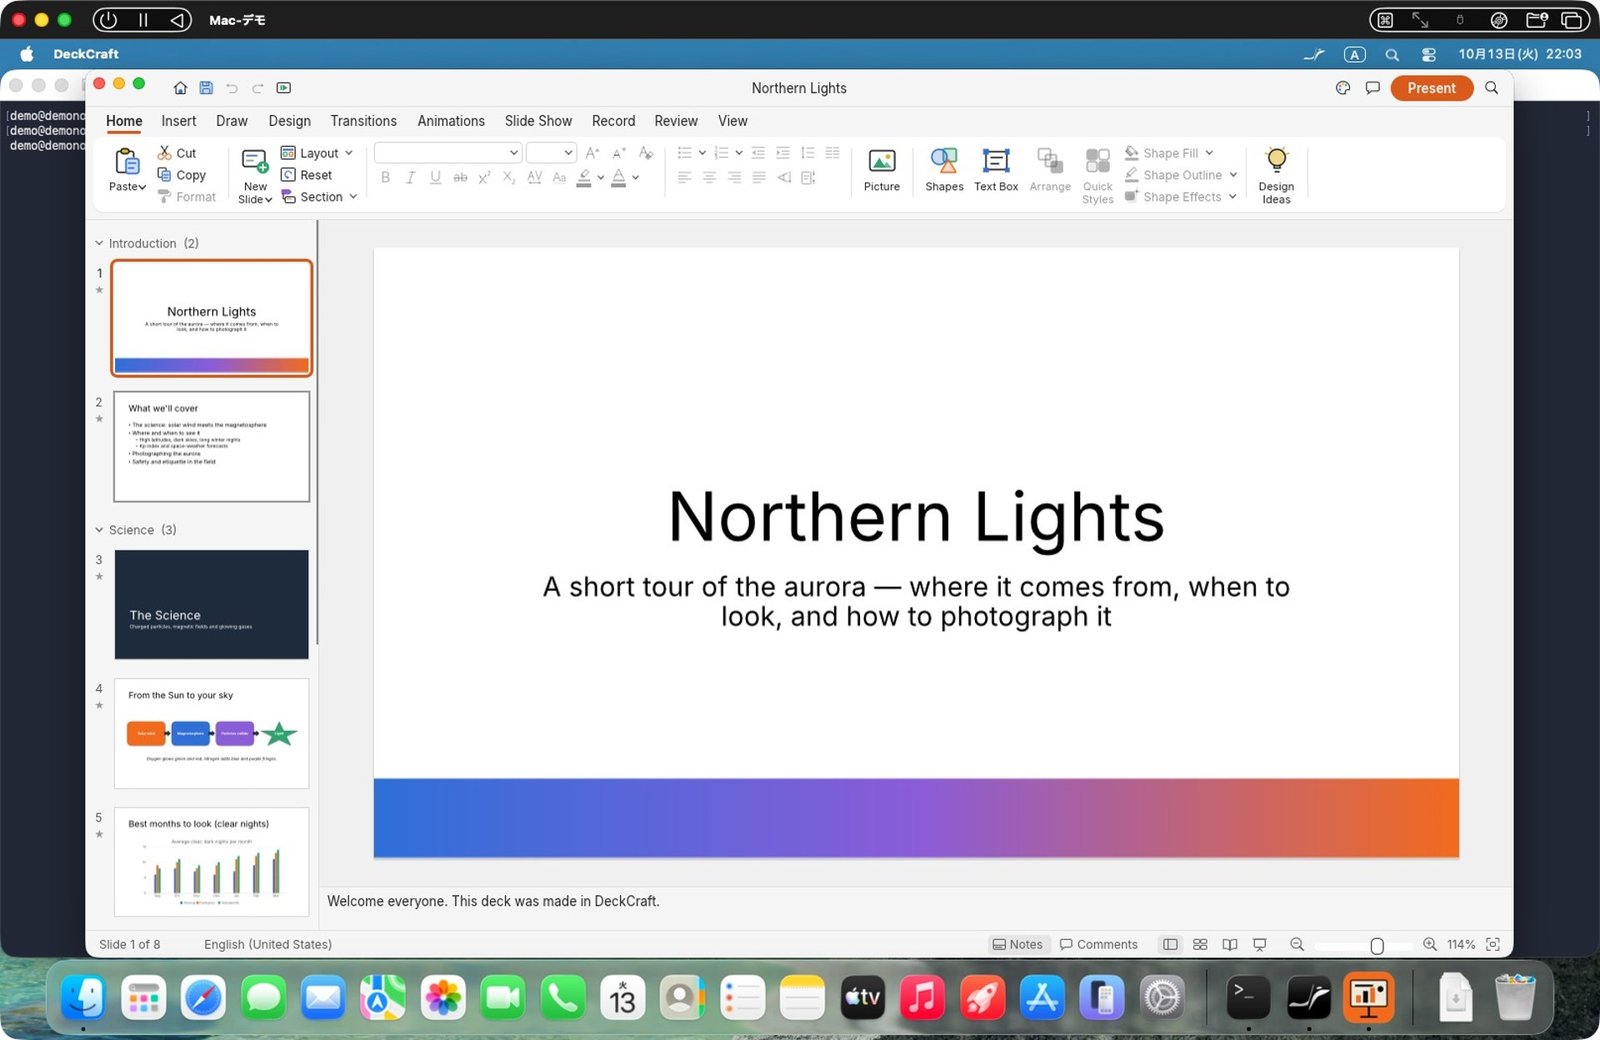This screenshot has width=1600, height=1040.
Task: Open the font size combo box
Action: click(x=551, y=152)
